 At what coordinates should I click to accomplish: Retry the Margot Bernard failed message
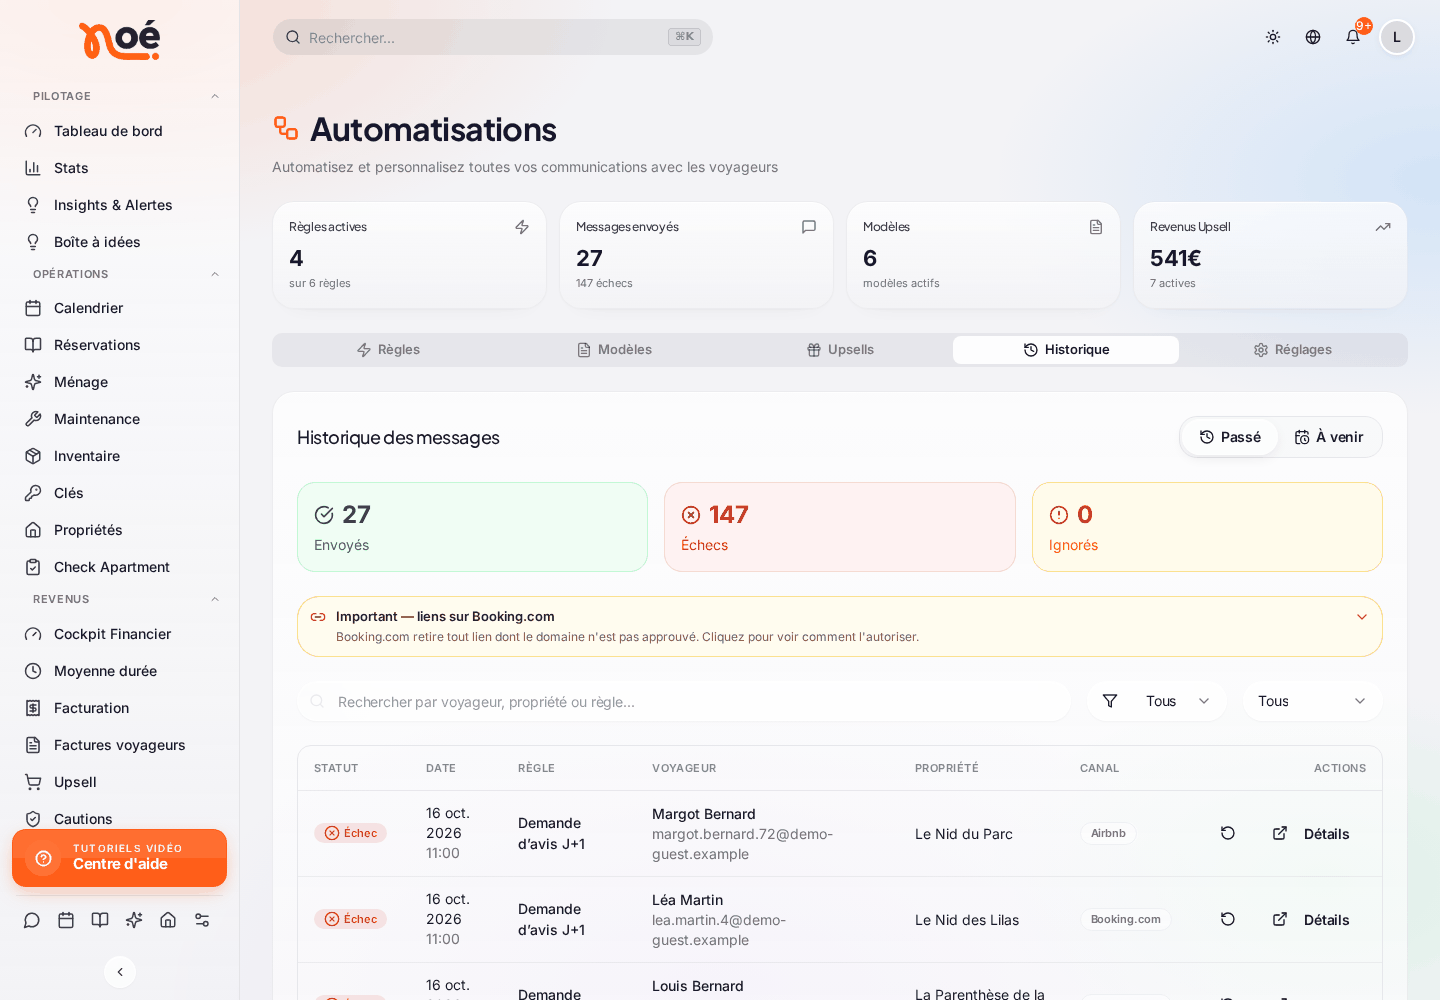1228,833
